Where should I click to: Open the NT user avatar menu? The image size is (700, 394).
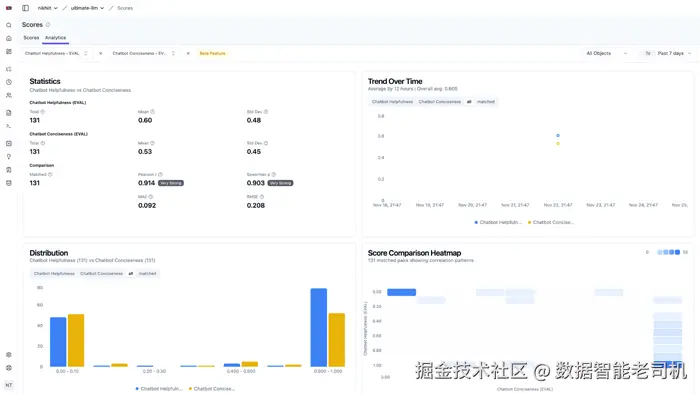click(8, 385)
